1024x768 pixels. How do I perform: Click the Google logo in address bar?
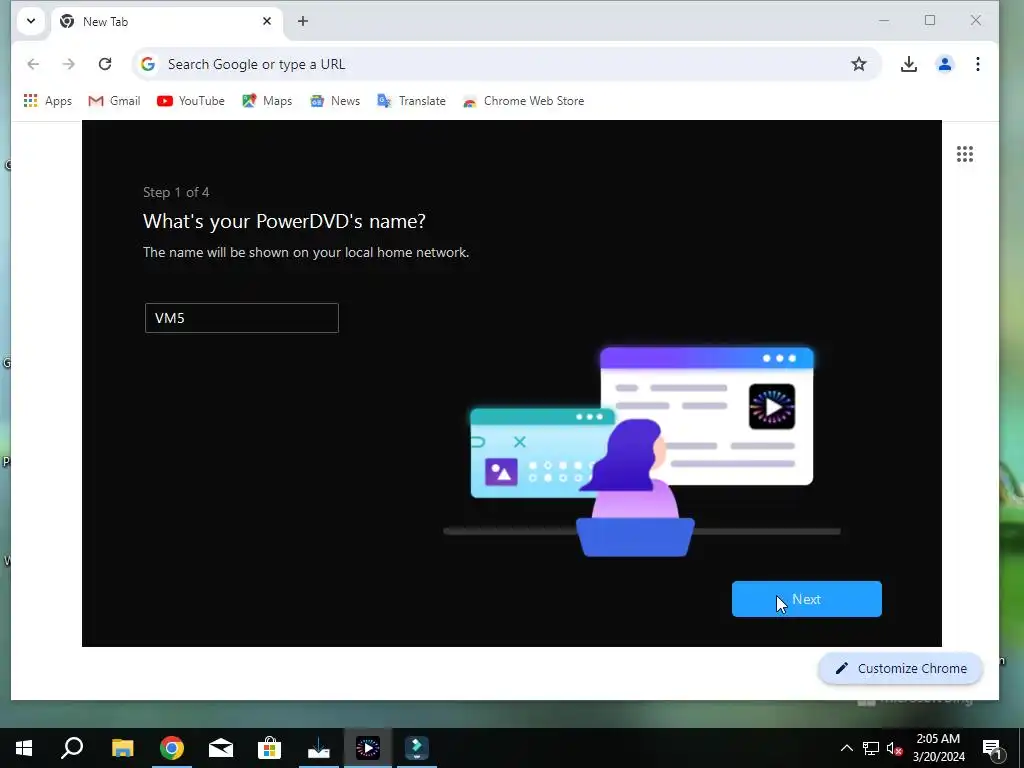pyautogui.click(x=148, y=64)
